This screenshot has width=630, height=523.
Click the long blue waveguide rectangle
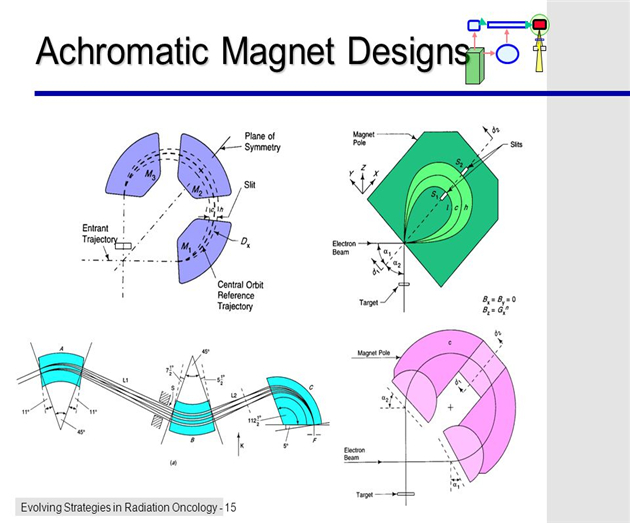(x=508, y=24)
